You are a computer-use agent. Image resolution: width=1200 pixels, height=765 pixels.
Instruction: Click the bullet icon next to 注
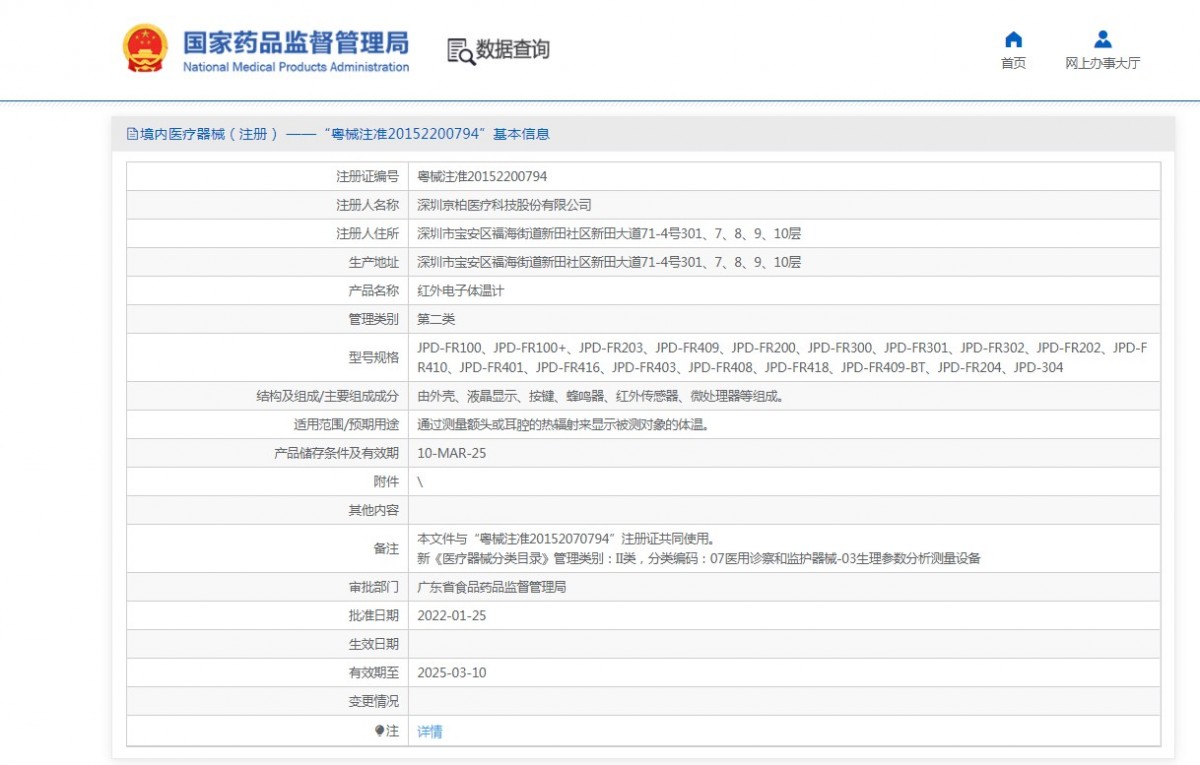(380, 731)
